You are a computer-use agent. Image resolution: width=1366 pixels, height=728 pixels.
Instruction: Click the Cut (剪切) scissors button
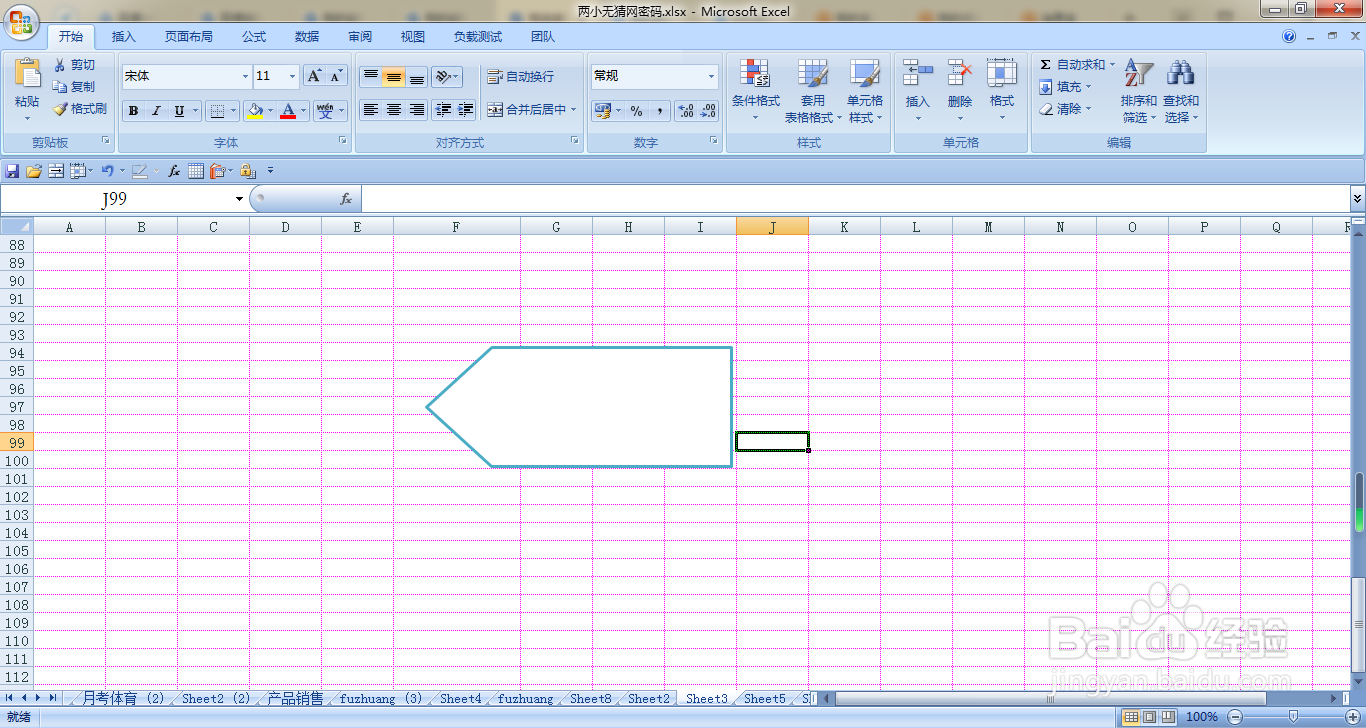[75, 65]
